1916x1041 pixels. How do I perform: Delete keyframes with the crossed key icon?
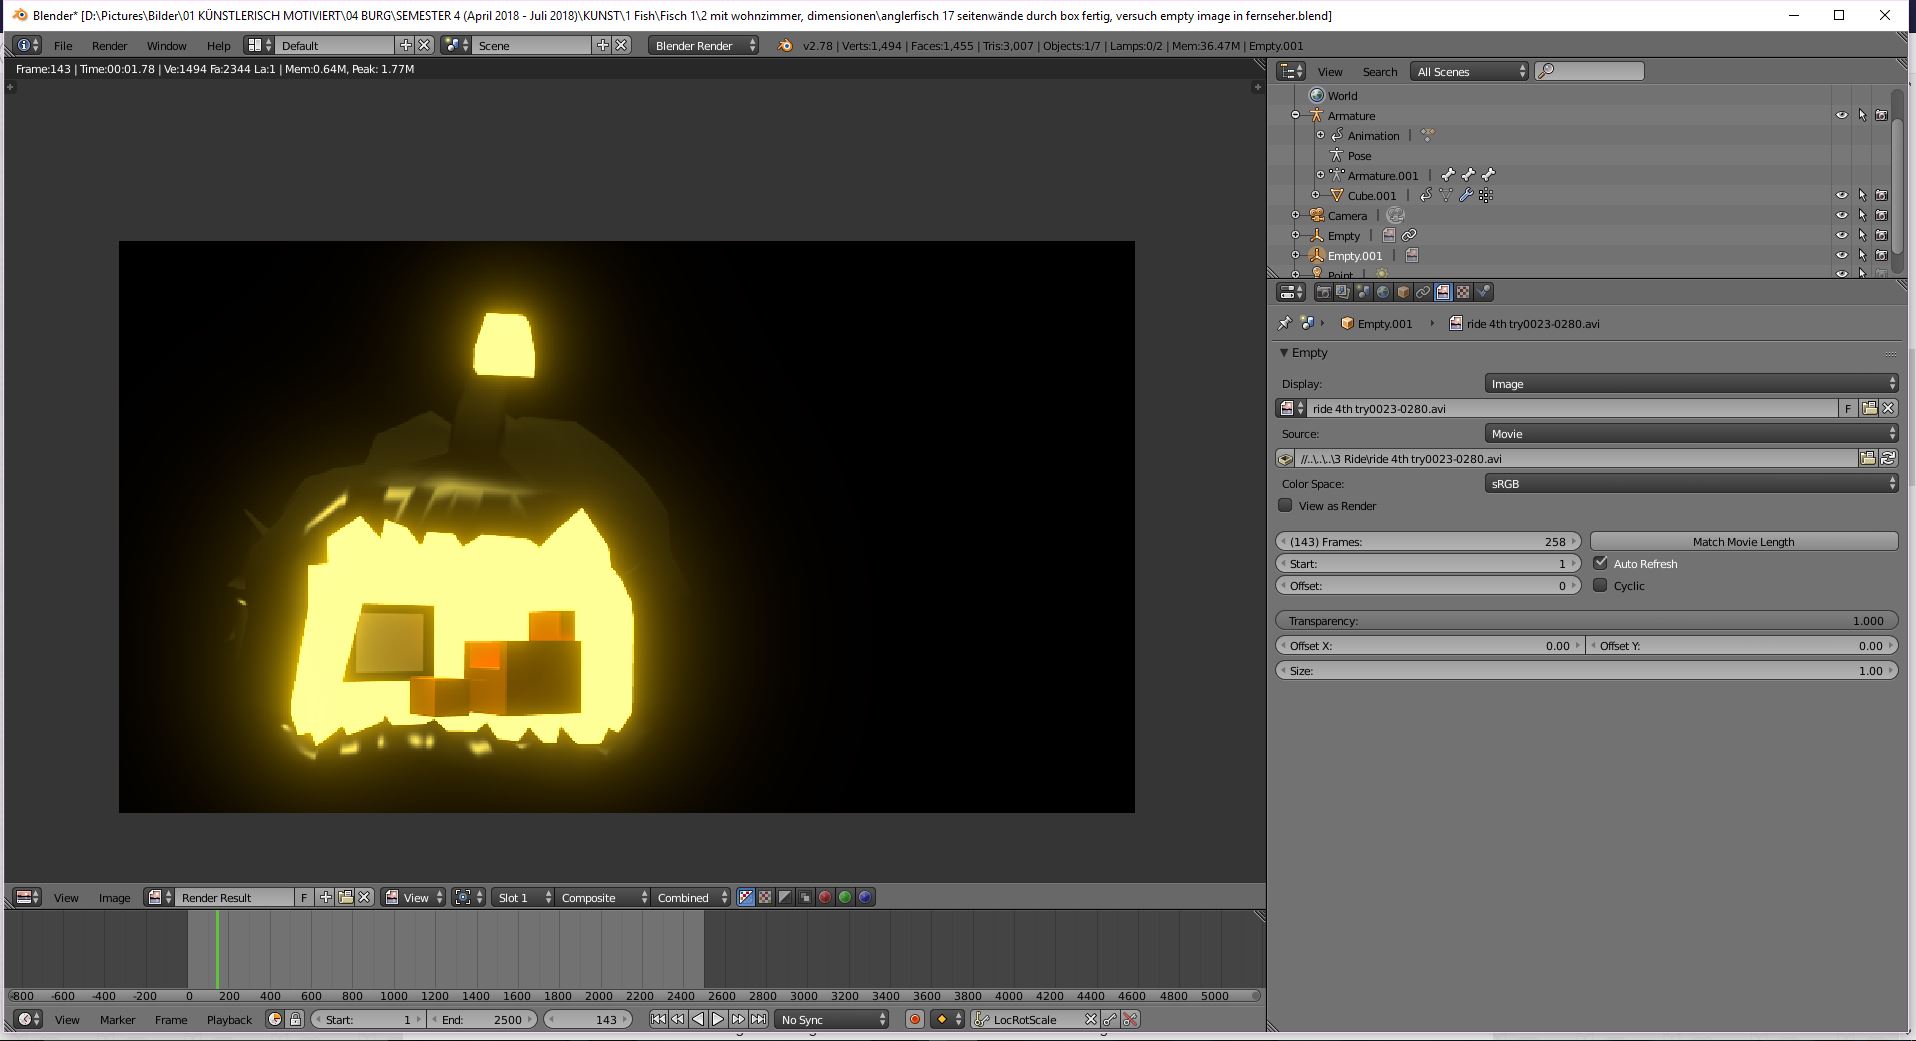[1131, 1019]
